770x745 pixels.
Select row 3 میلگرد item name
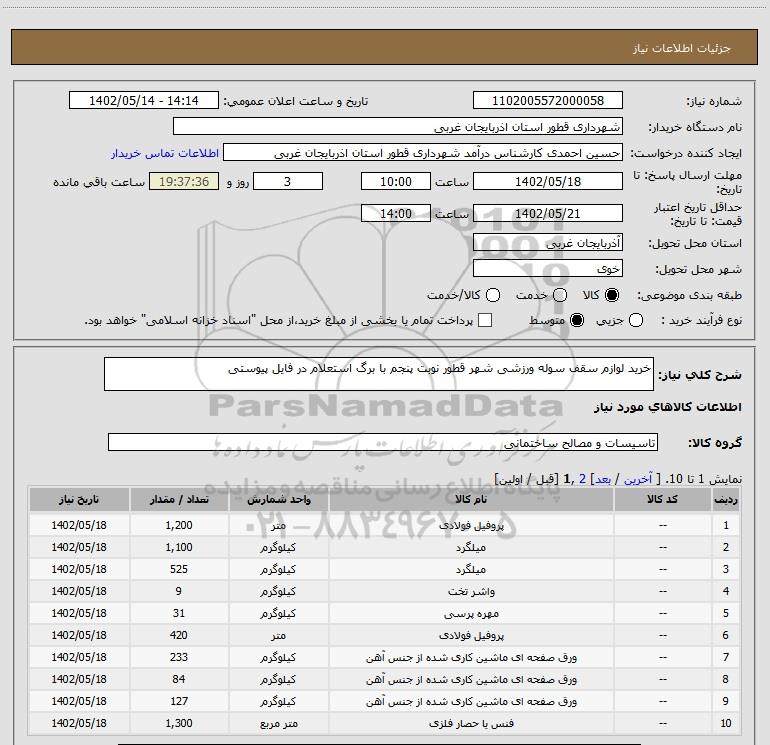471,569
